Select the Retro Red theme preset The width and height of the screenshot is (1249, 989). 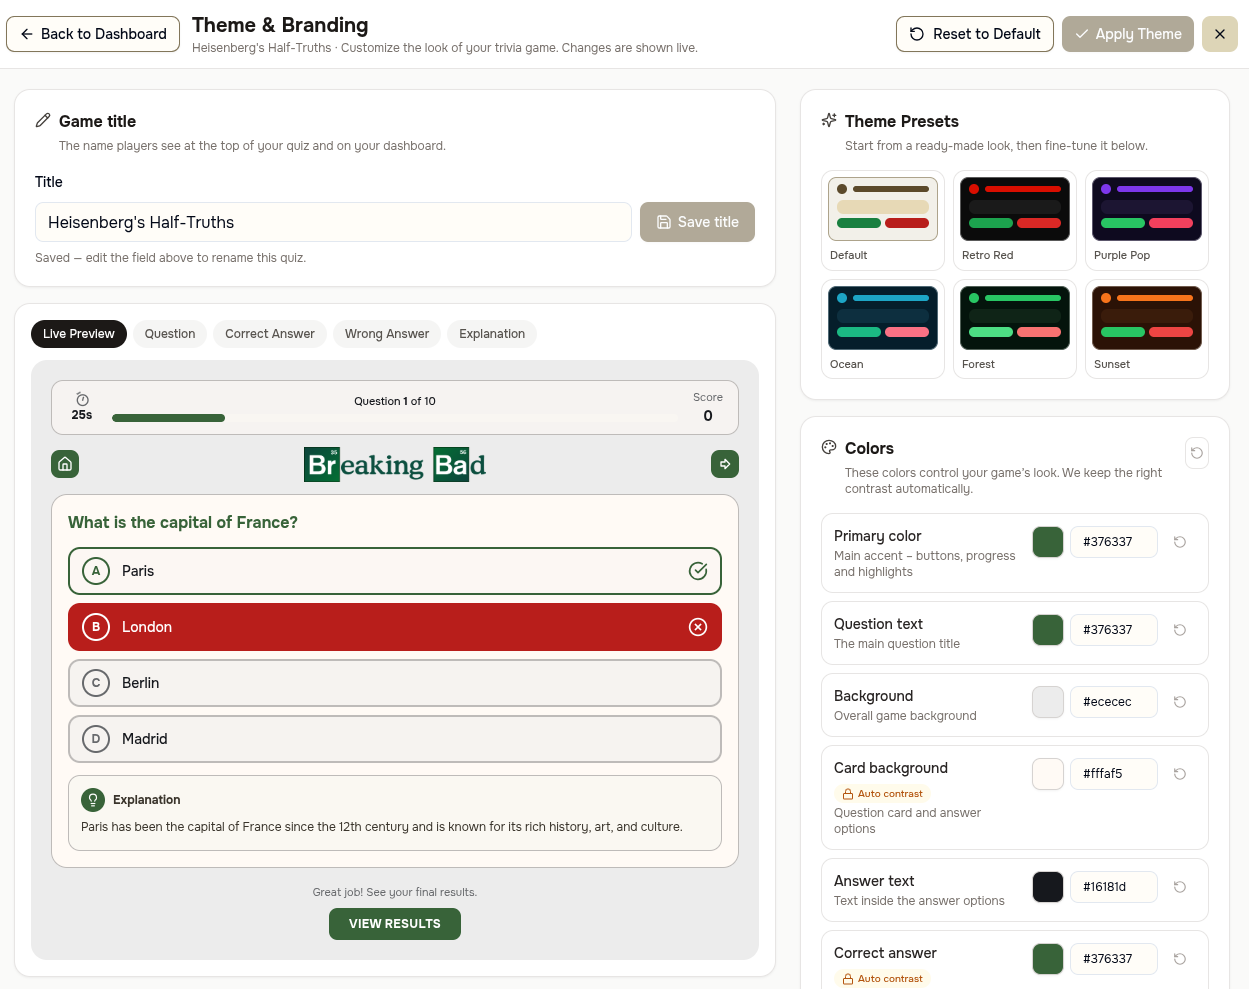click(1015, 220)
